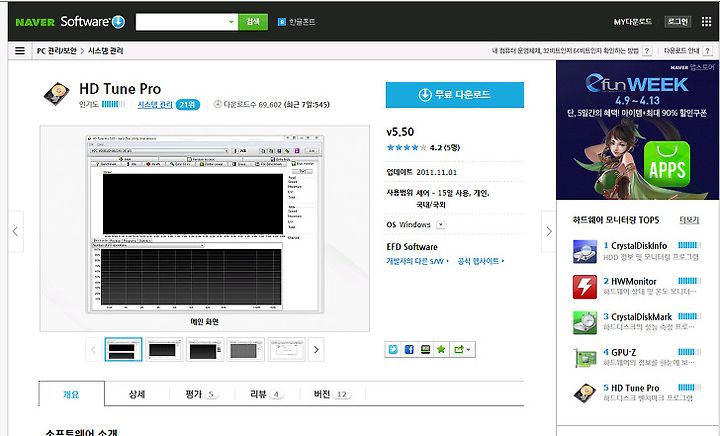
Task: Click the green 검색 search button
Action: tap(253, 22)
